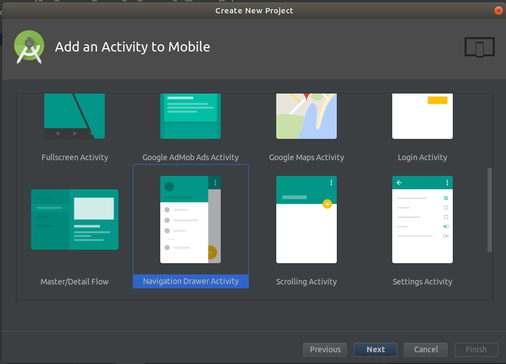Close the Create New Project dialog
Image resolution: width=506 pixels, height=364 pixels.
point(498,11)
